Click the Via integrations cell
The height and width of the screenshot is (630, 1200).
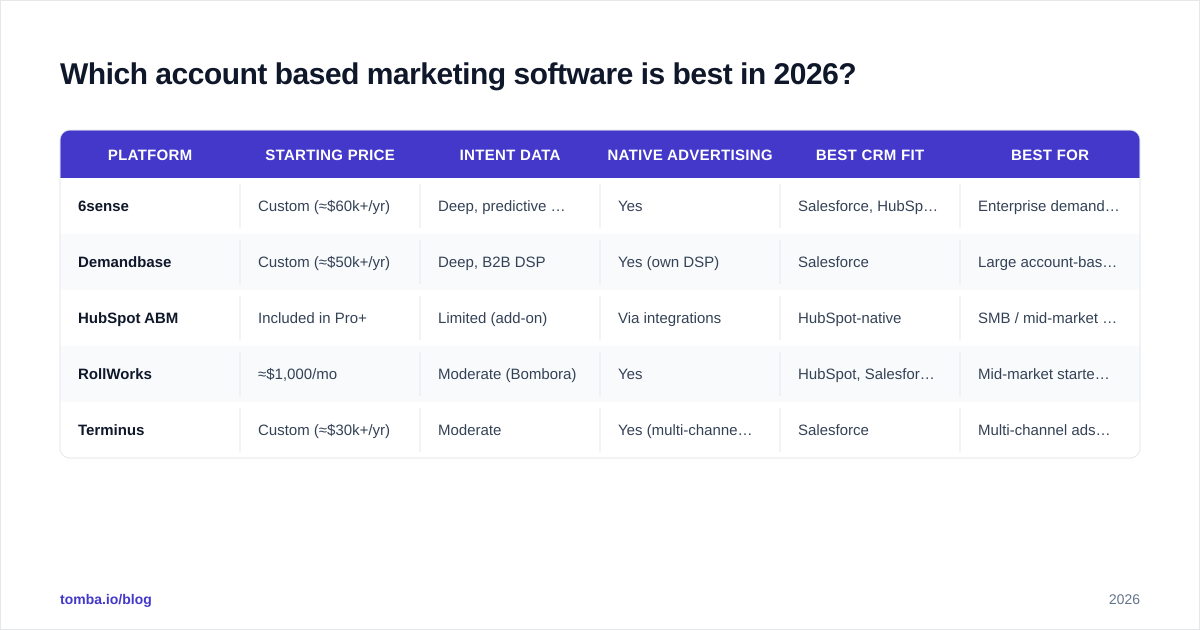coord(690,318)
